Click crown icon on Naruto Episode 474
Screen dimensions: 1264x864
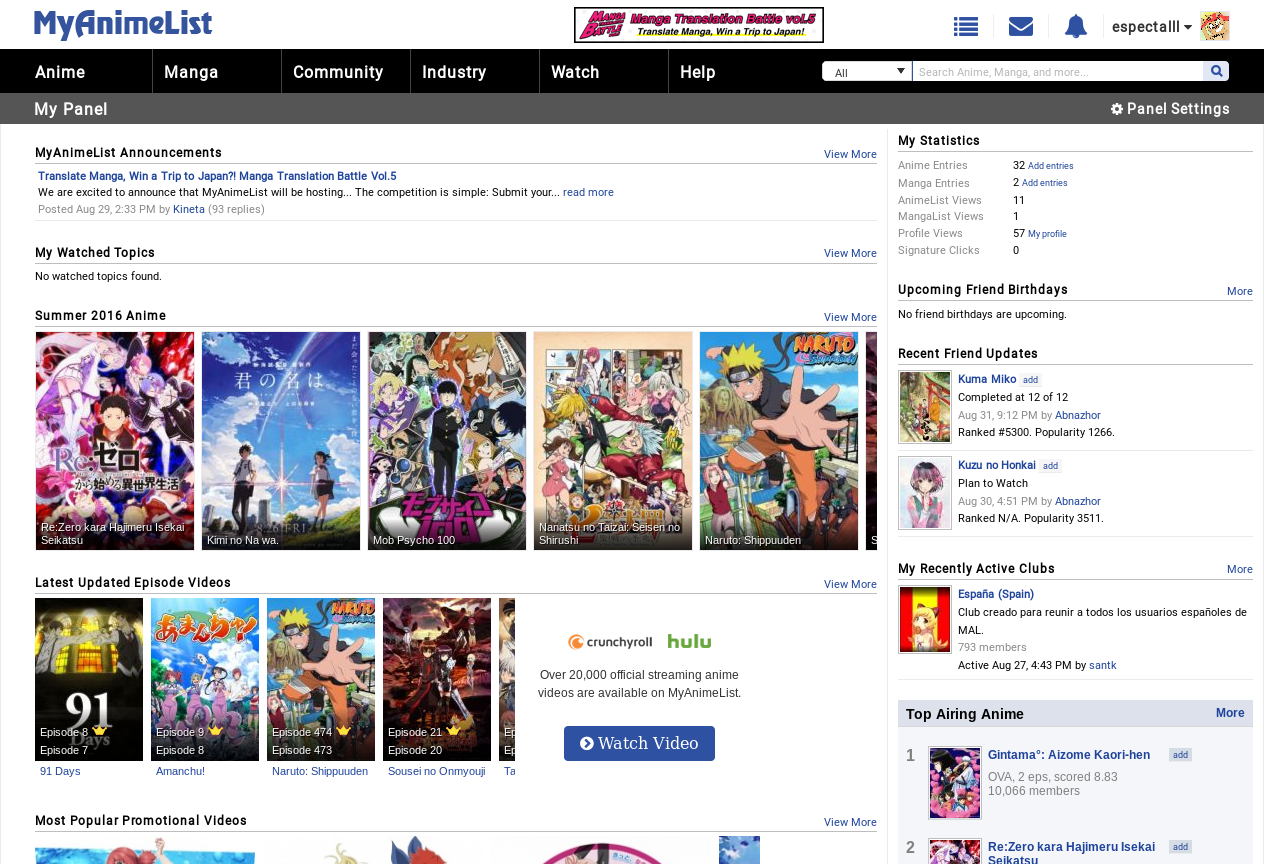(x=344, y=731)
